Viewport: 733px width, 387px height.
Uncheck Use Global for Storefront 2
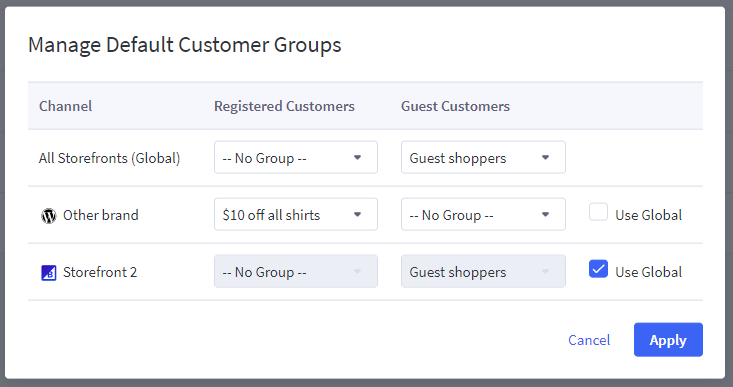(598, 269)
